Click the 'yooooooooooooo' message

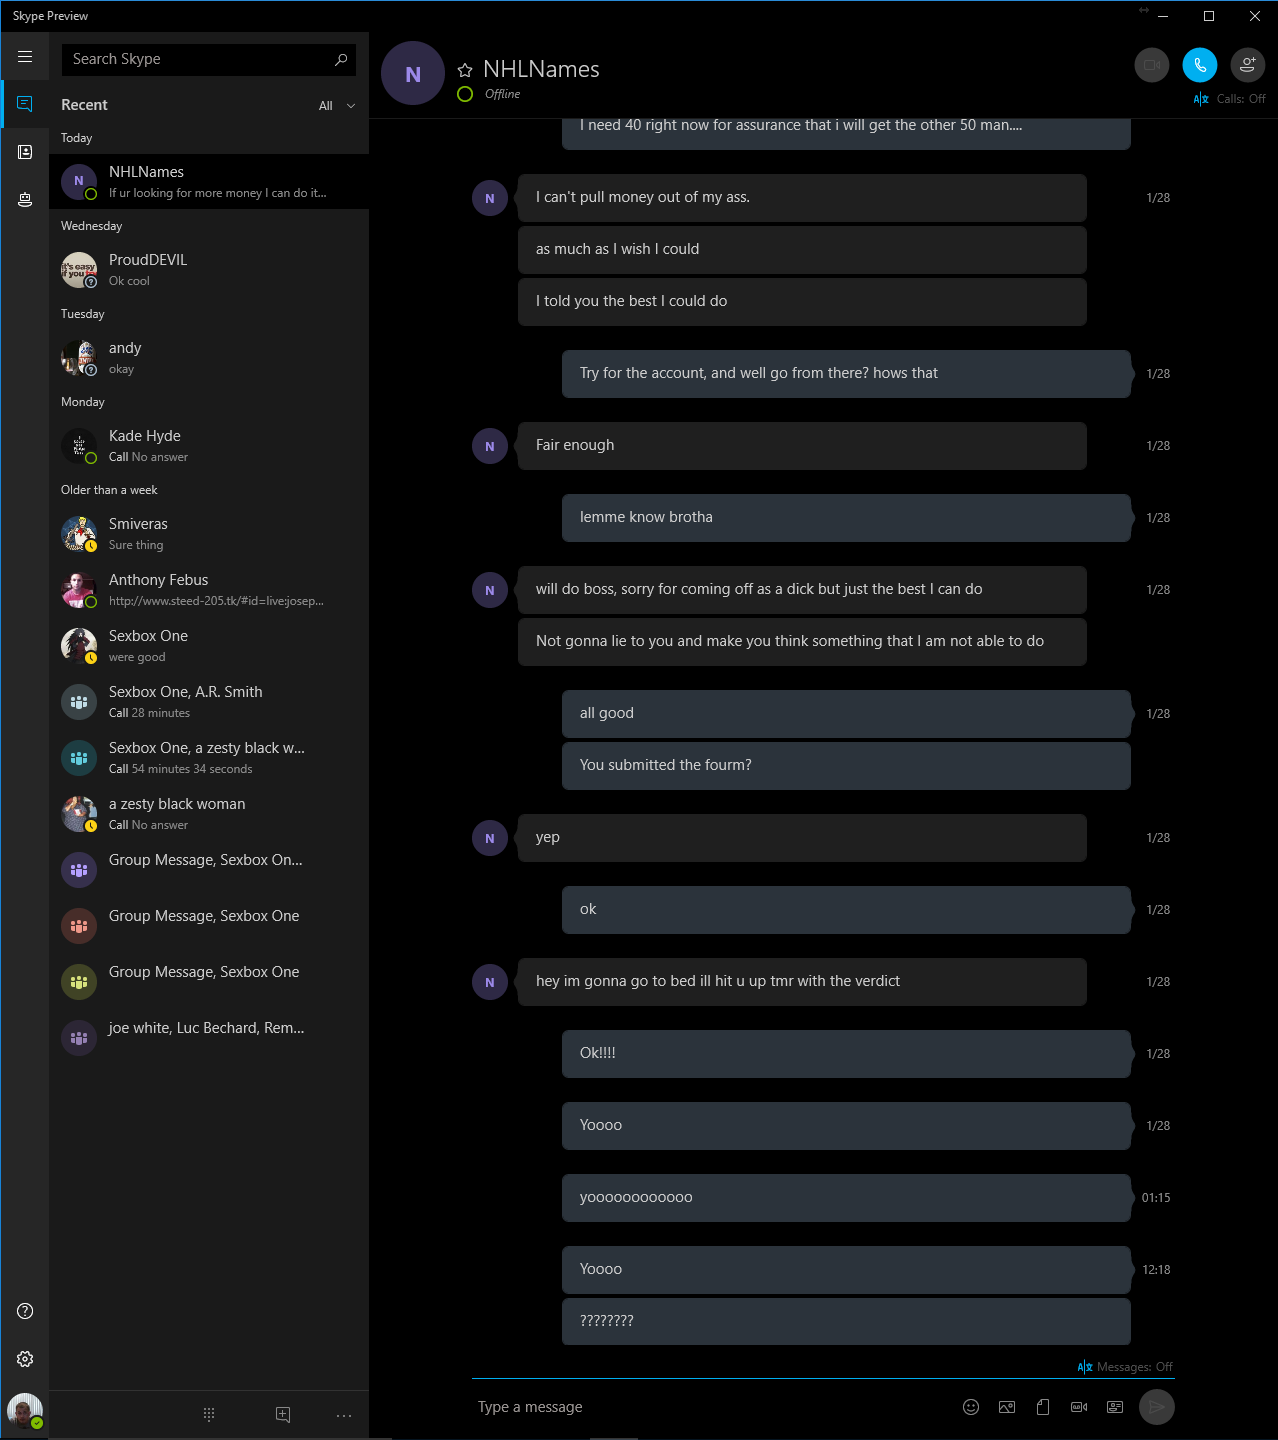pyautogui.click(x=846, y=1198)
